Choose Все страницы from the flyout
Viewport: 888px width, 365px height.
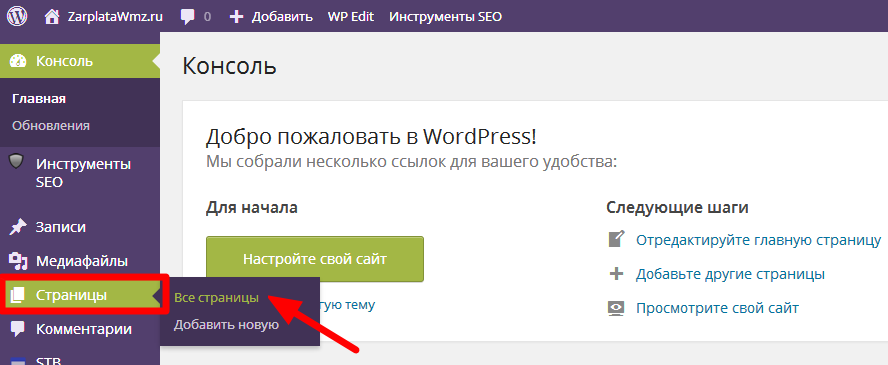(x=216, y=298)
